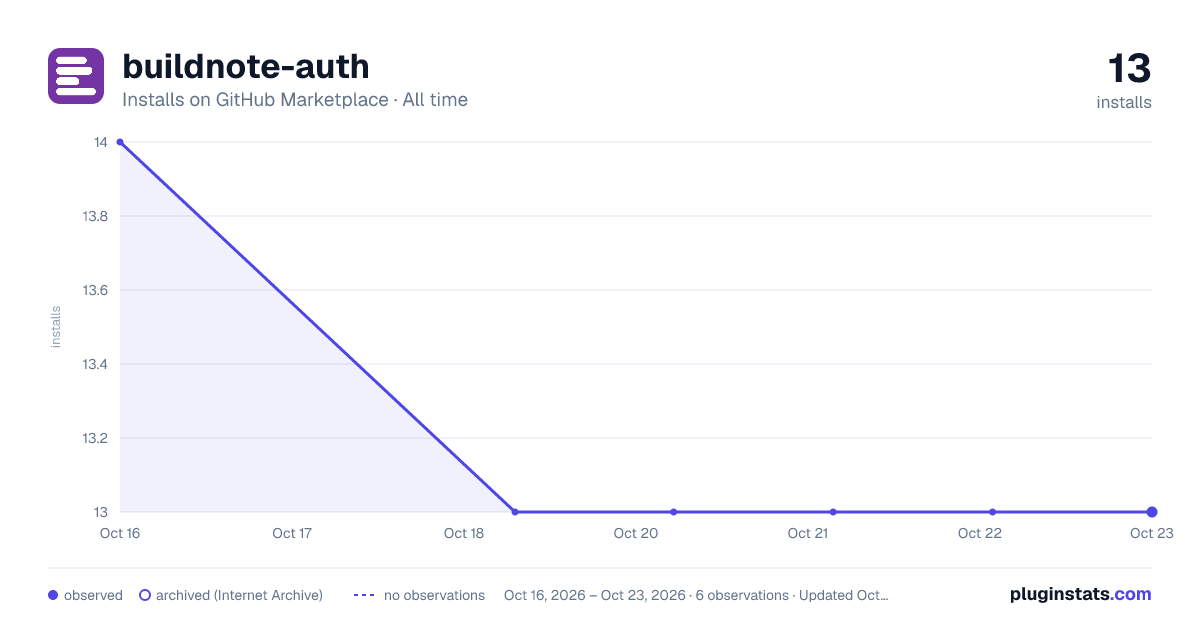Click the 'observed' legend label
Image resolution: width=1200 pixels, height=630 pixels.
pos(93,595)
